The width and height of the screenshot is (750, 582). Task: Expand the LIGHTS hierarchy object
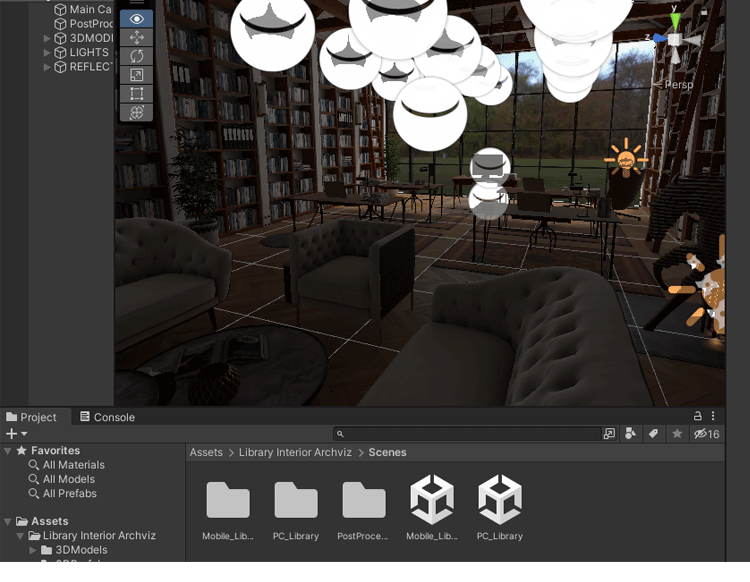click(x=47, y=53)
